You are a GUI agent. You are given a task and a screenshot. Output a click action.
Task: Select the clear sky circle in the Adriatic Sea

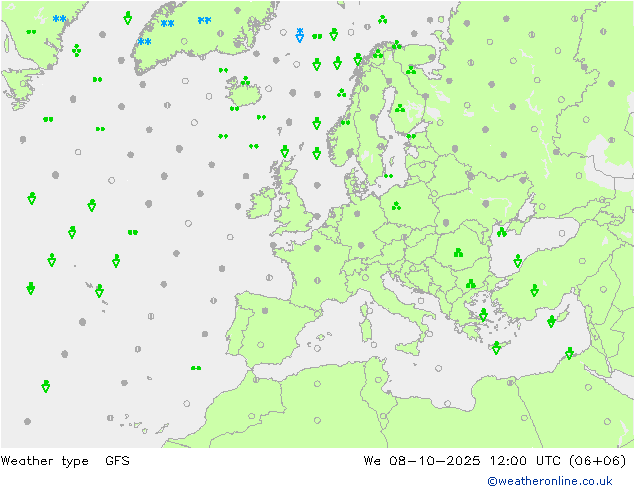[x=421, y=301]
